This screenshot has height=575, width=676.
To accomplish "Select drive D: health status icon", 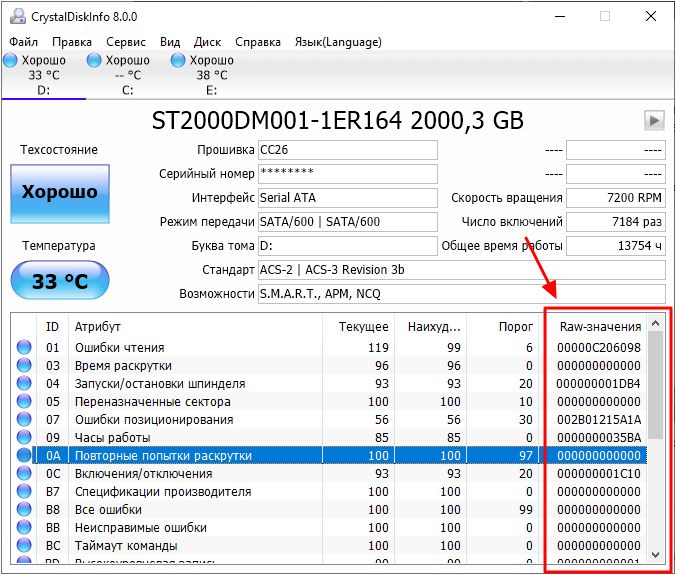I will point(10,60).
